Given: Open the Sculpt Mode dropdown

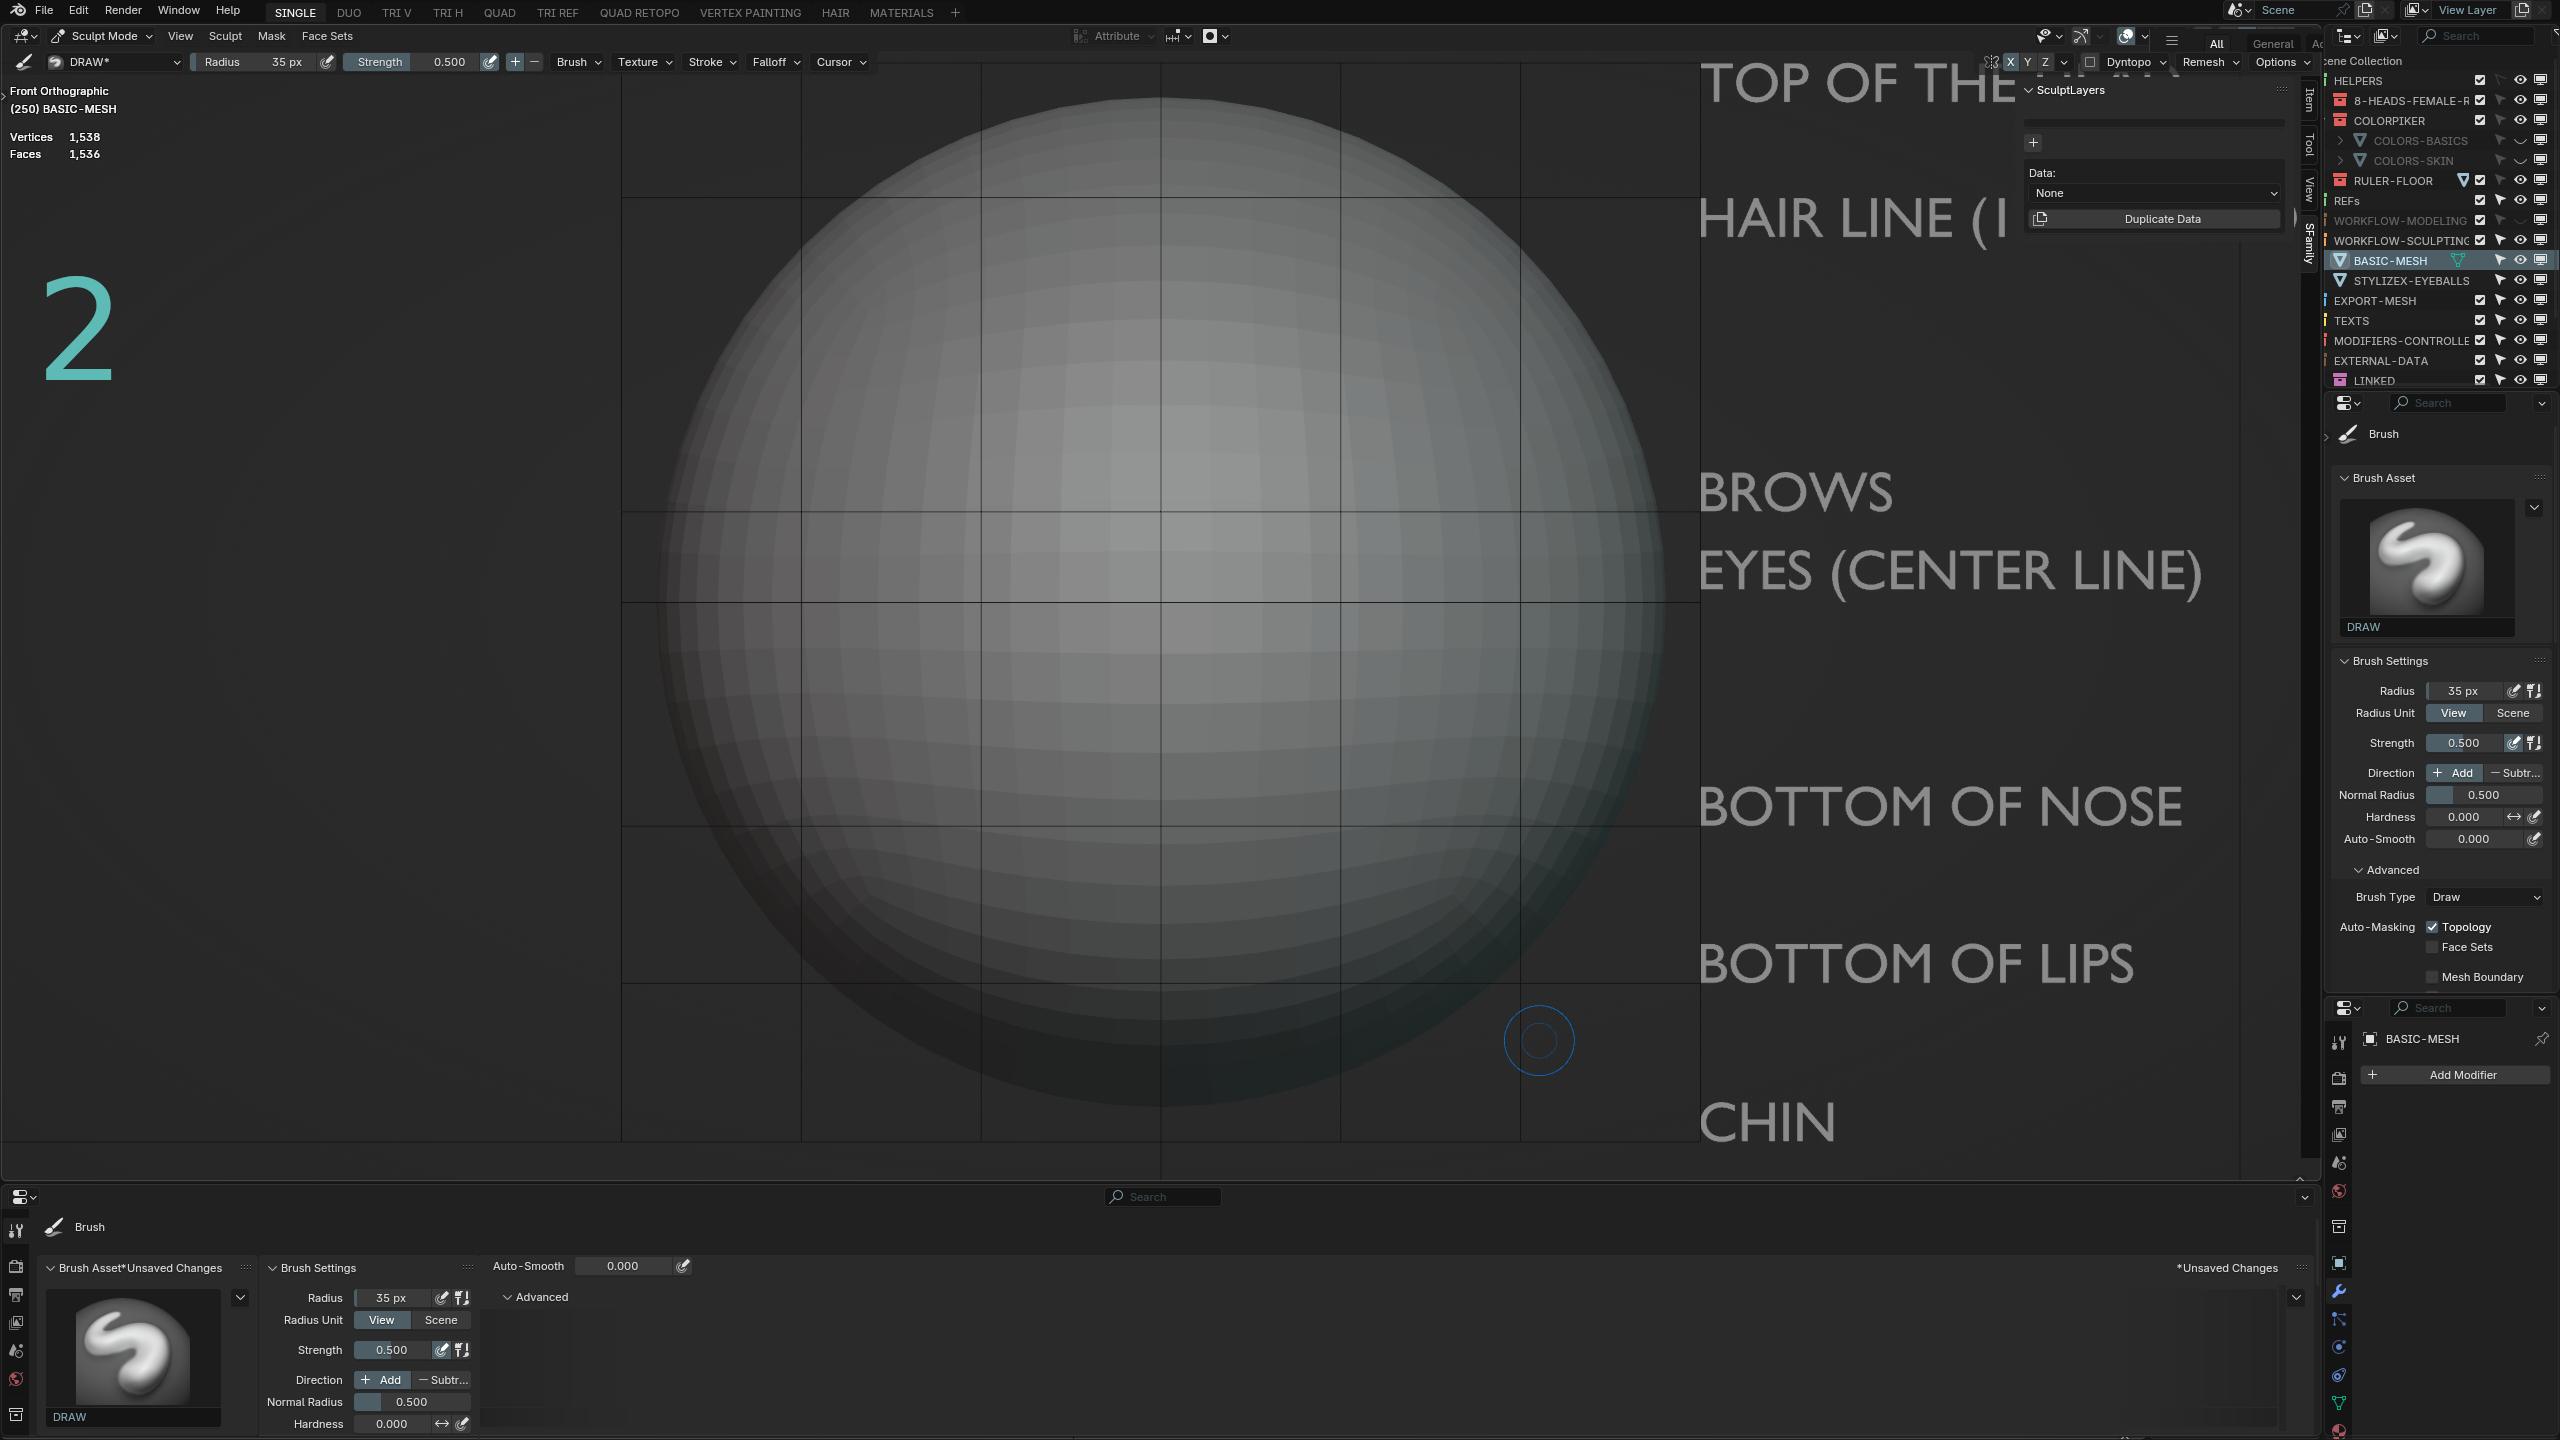Looking at the screenshot, I should pos(102,36).
